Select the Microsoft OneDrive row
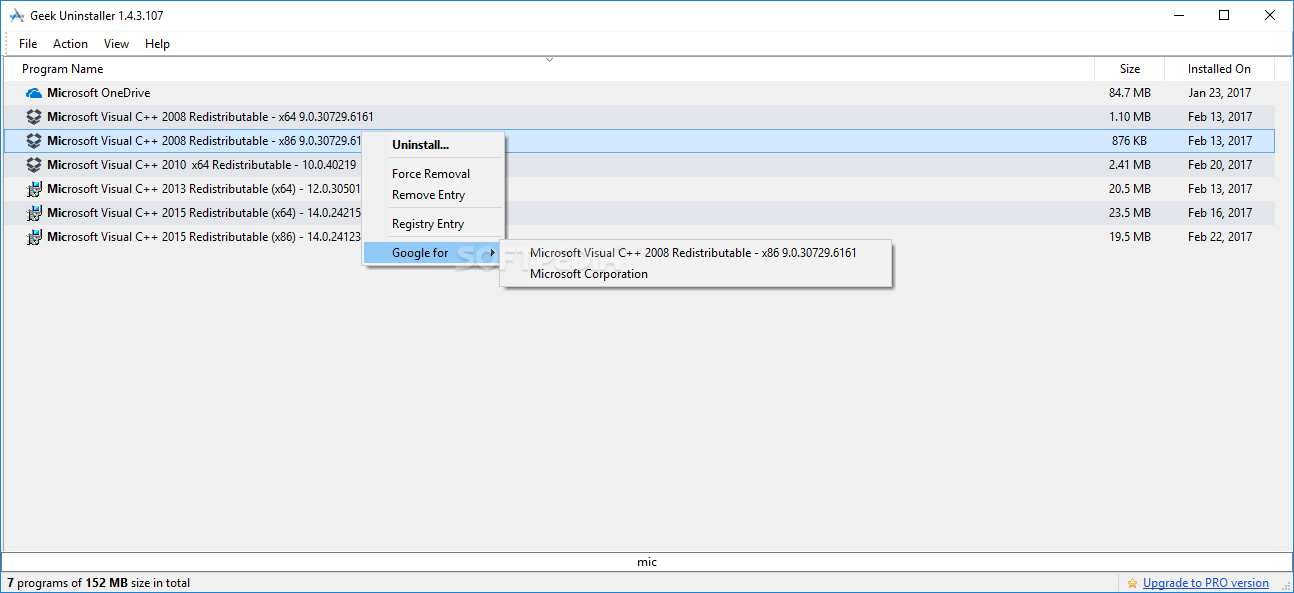This screenshot has height=593, width=1294. (x=638, y=93)
